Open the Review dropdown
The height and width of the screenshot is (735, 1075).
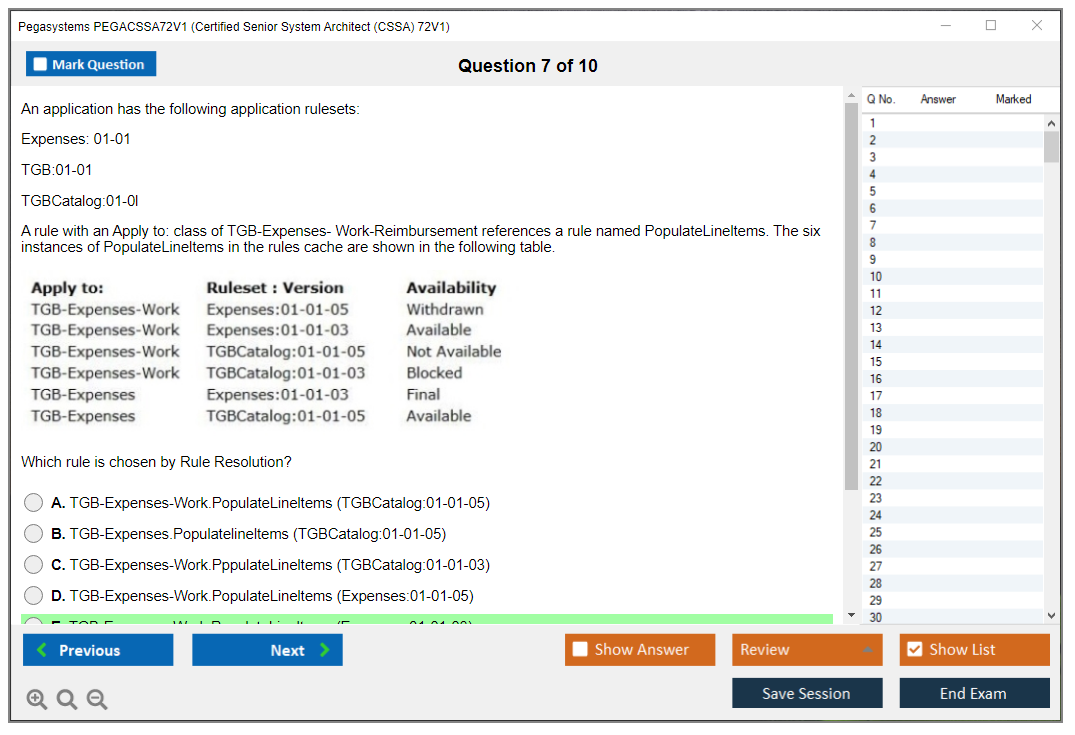806,650
